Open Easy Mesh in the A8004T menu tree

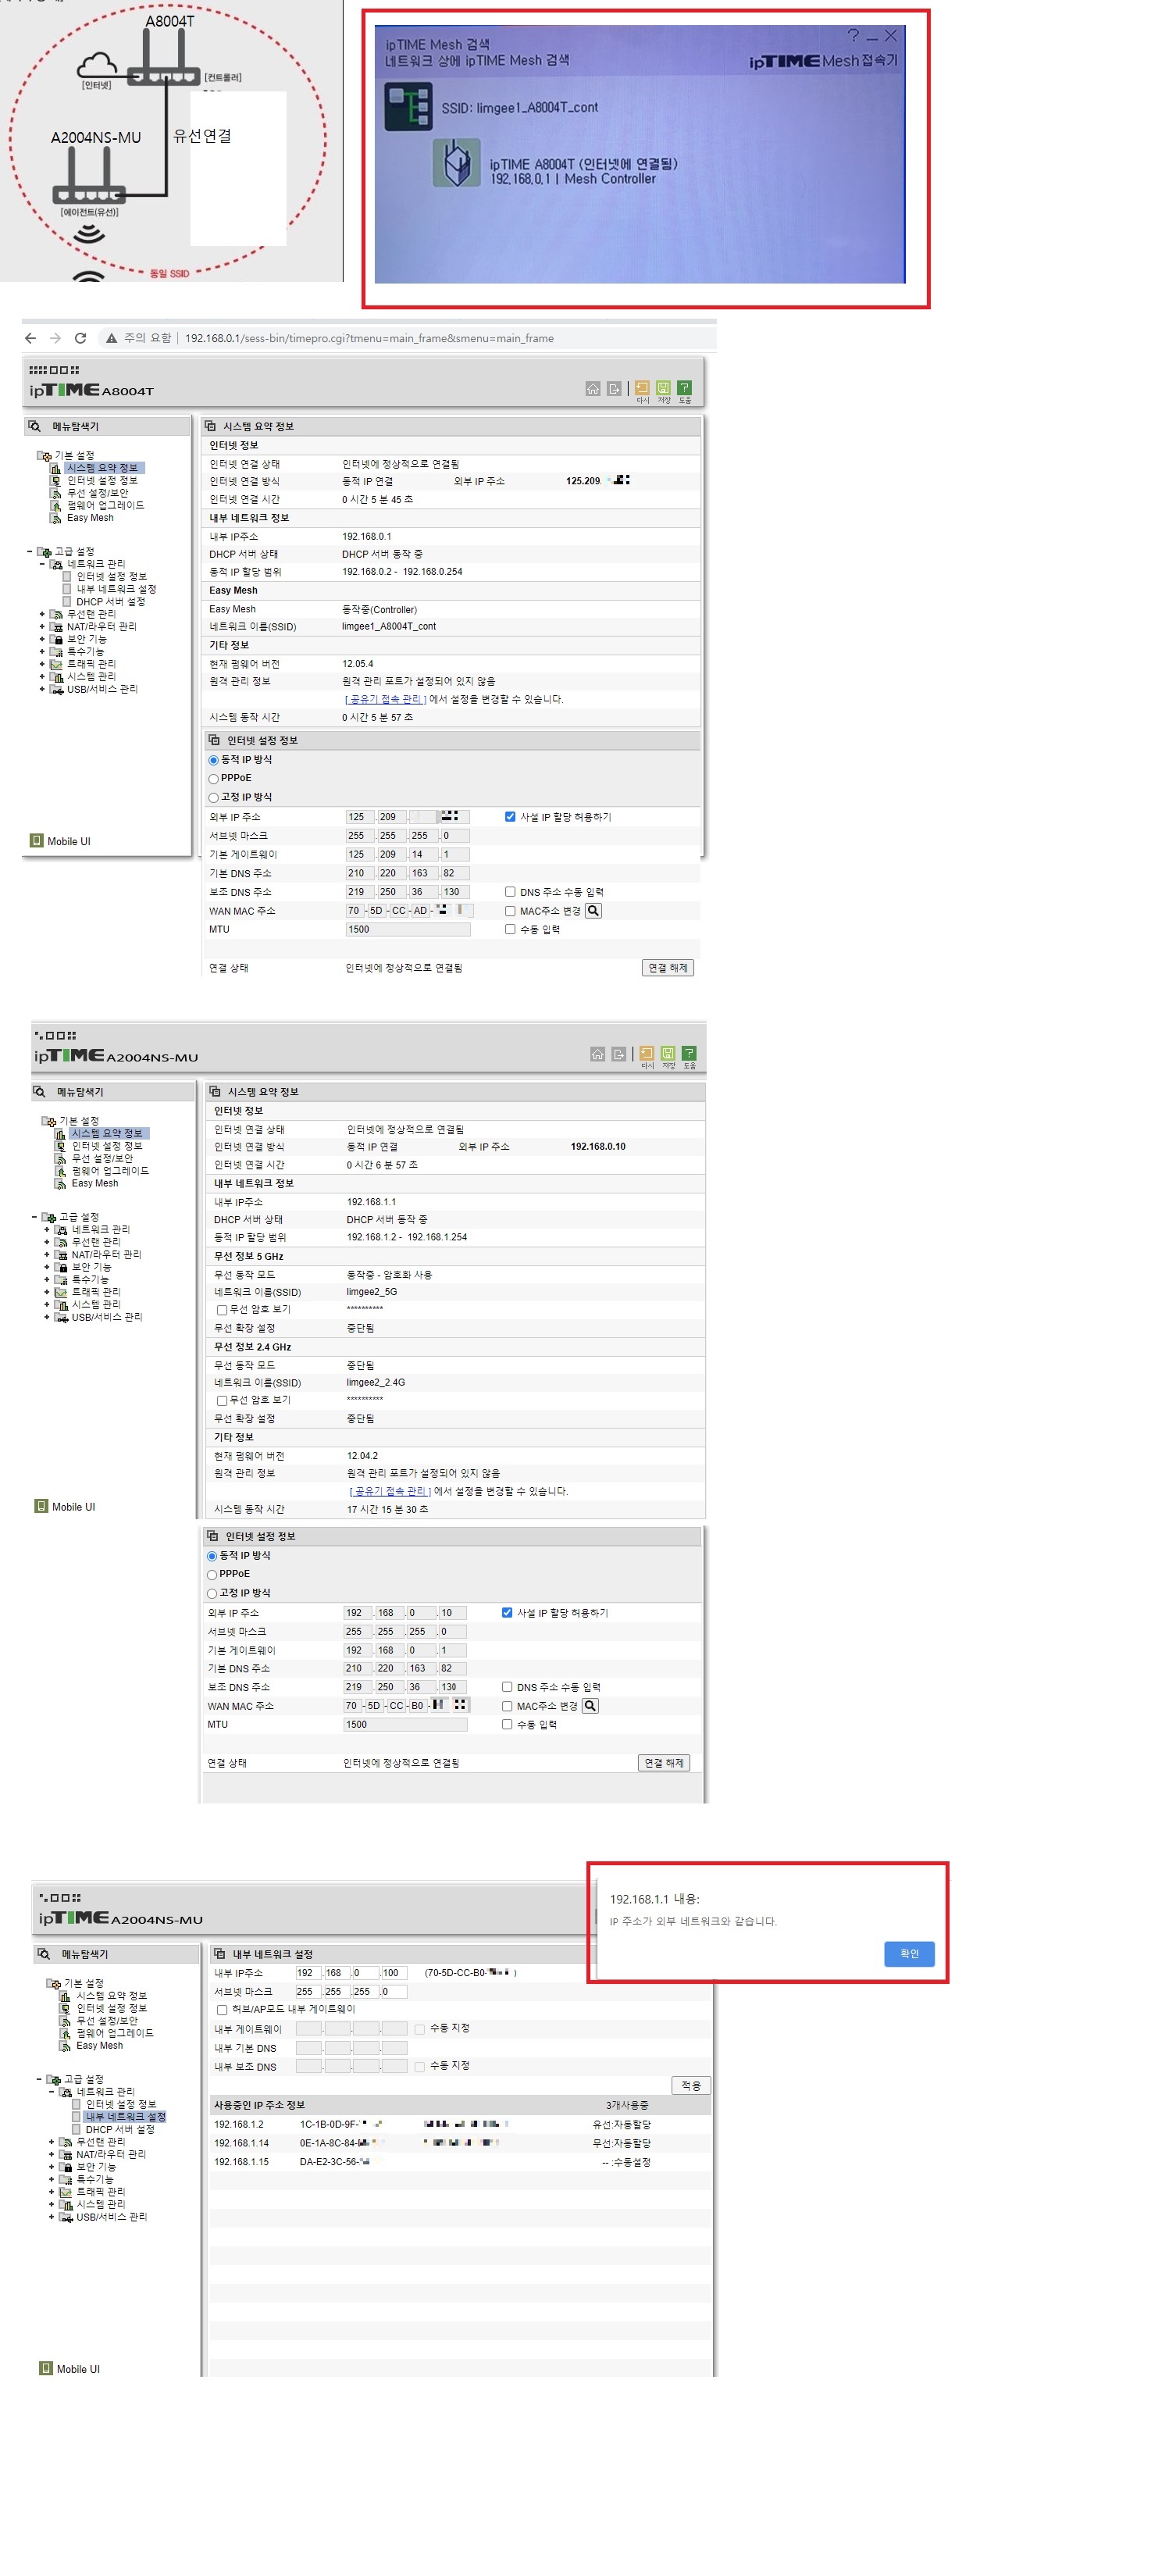90,518
